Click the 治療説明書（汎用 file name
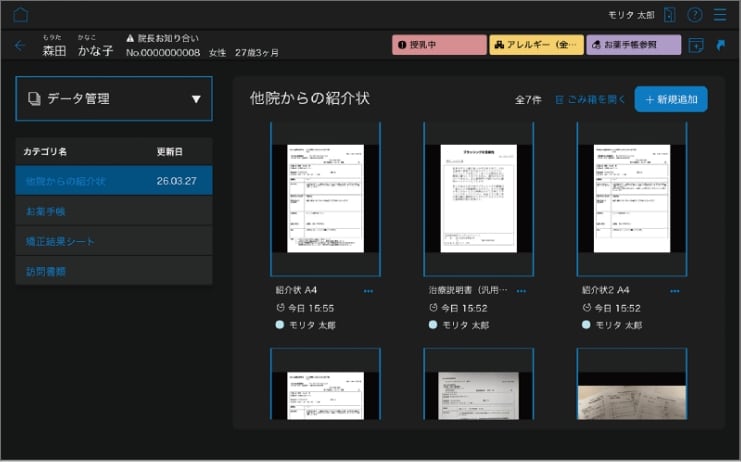Image resolution: width=741 pixels, height=462 pixels. pyautogui.click(x=468, y=290)
